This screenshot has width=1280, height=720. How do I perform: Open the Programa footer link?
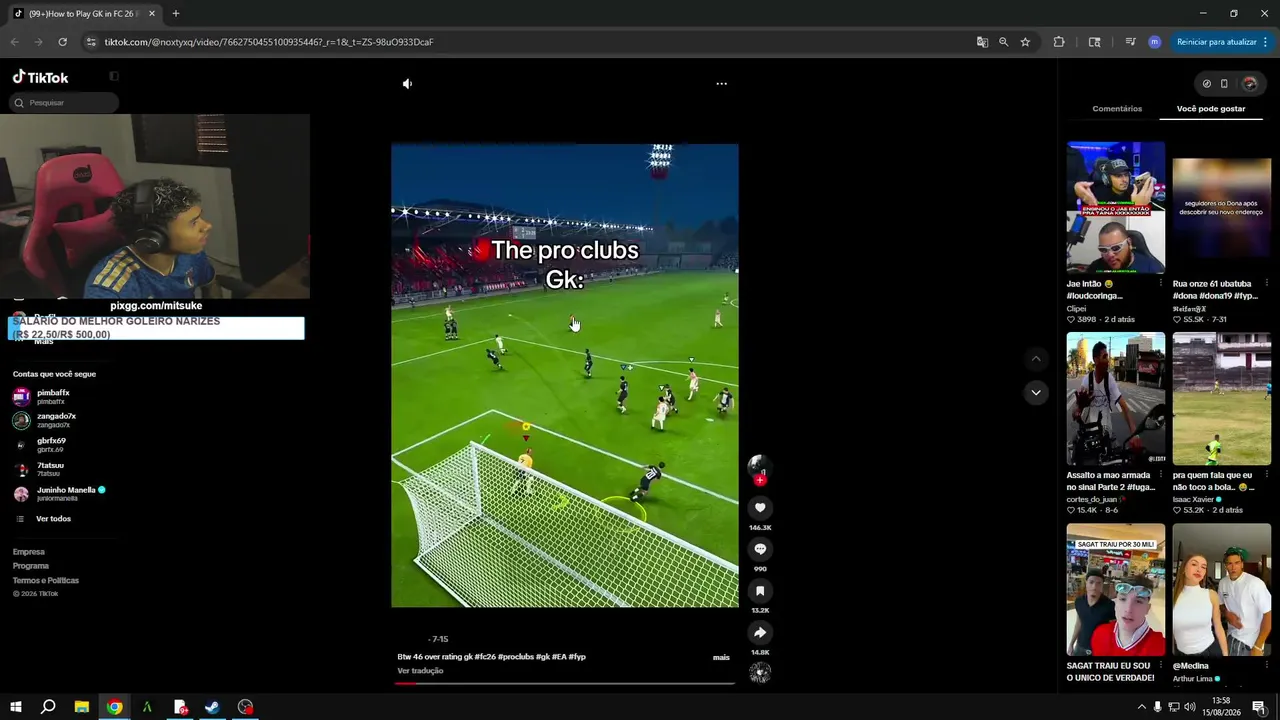tap(31, 566)
